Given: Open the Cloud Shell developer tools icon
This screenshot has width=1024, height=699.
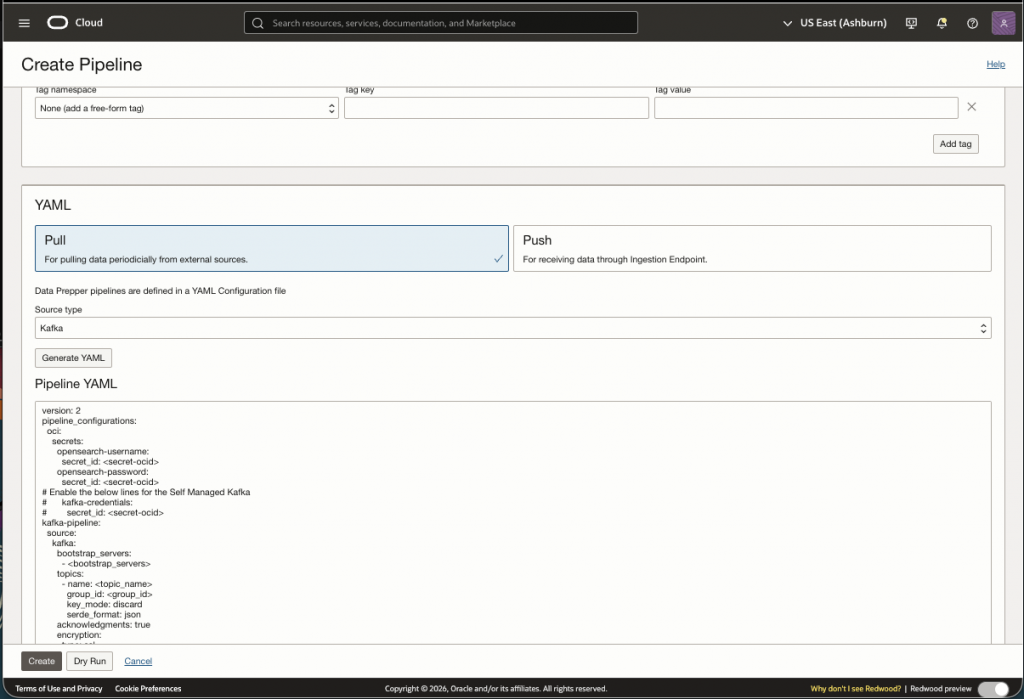Looking at the screenshot, I should coord(911,23).
